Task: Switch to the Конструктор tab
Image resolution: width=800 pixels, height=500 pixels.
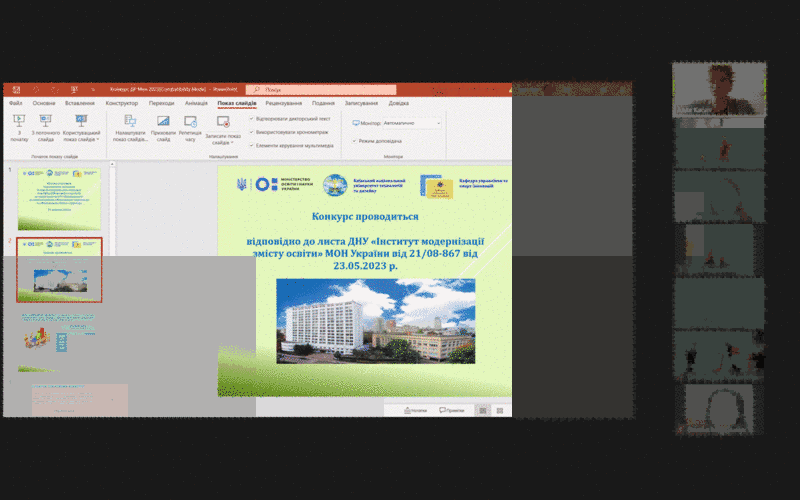Action: 121,103
